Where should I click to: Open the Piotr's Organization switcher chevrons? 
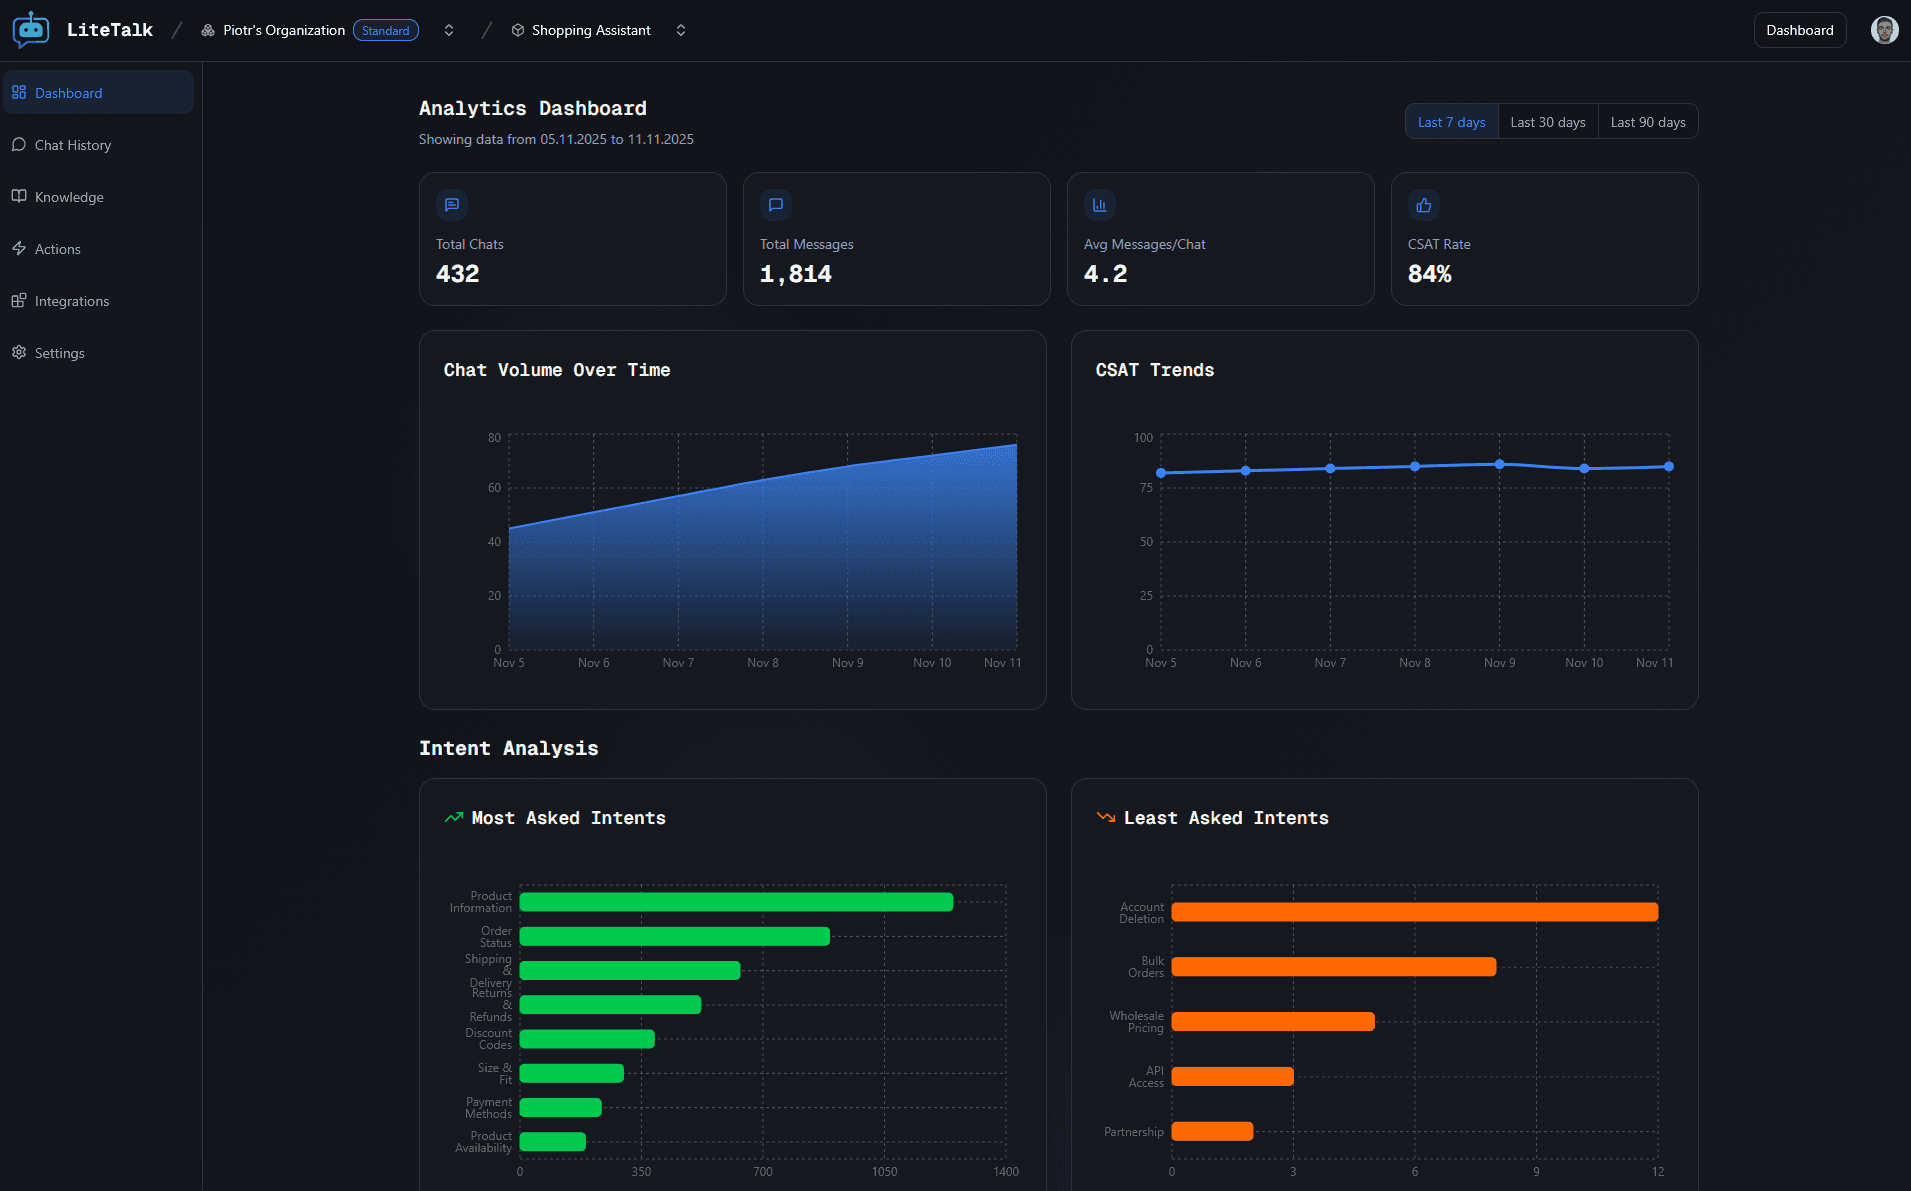(x=449, y=30)
